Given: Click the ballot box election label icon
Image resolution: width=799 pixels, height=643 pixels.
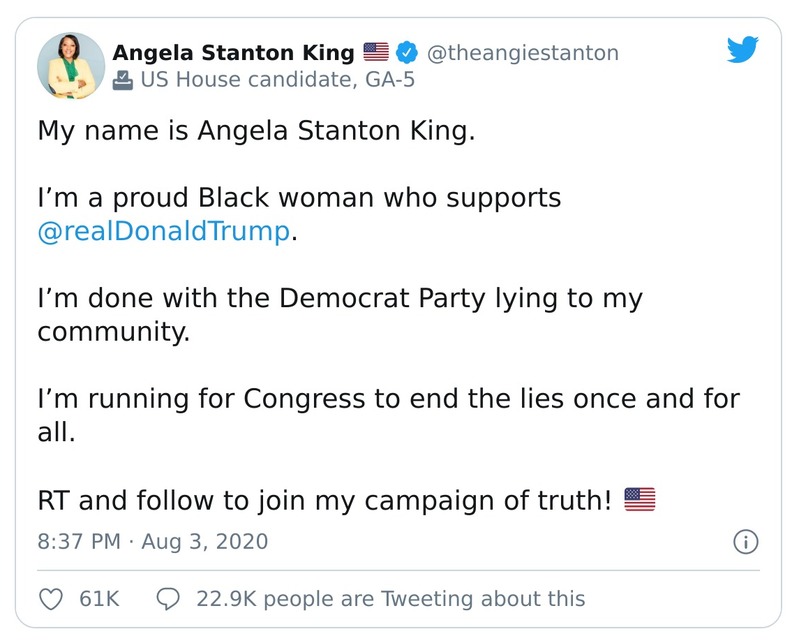Looking at the screenshot, I should (x=123, y=82).
